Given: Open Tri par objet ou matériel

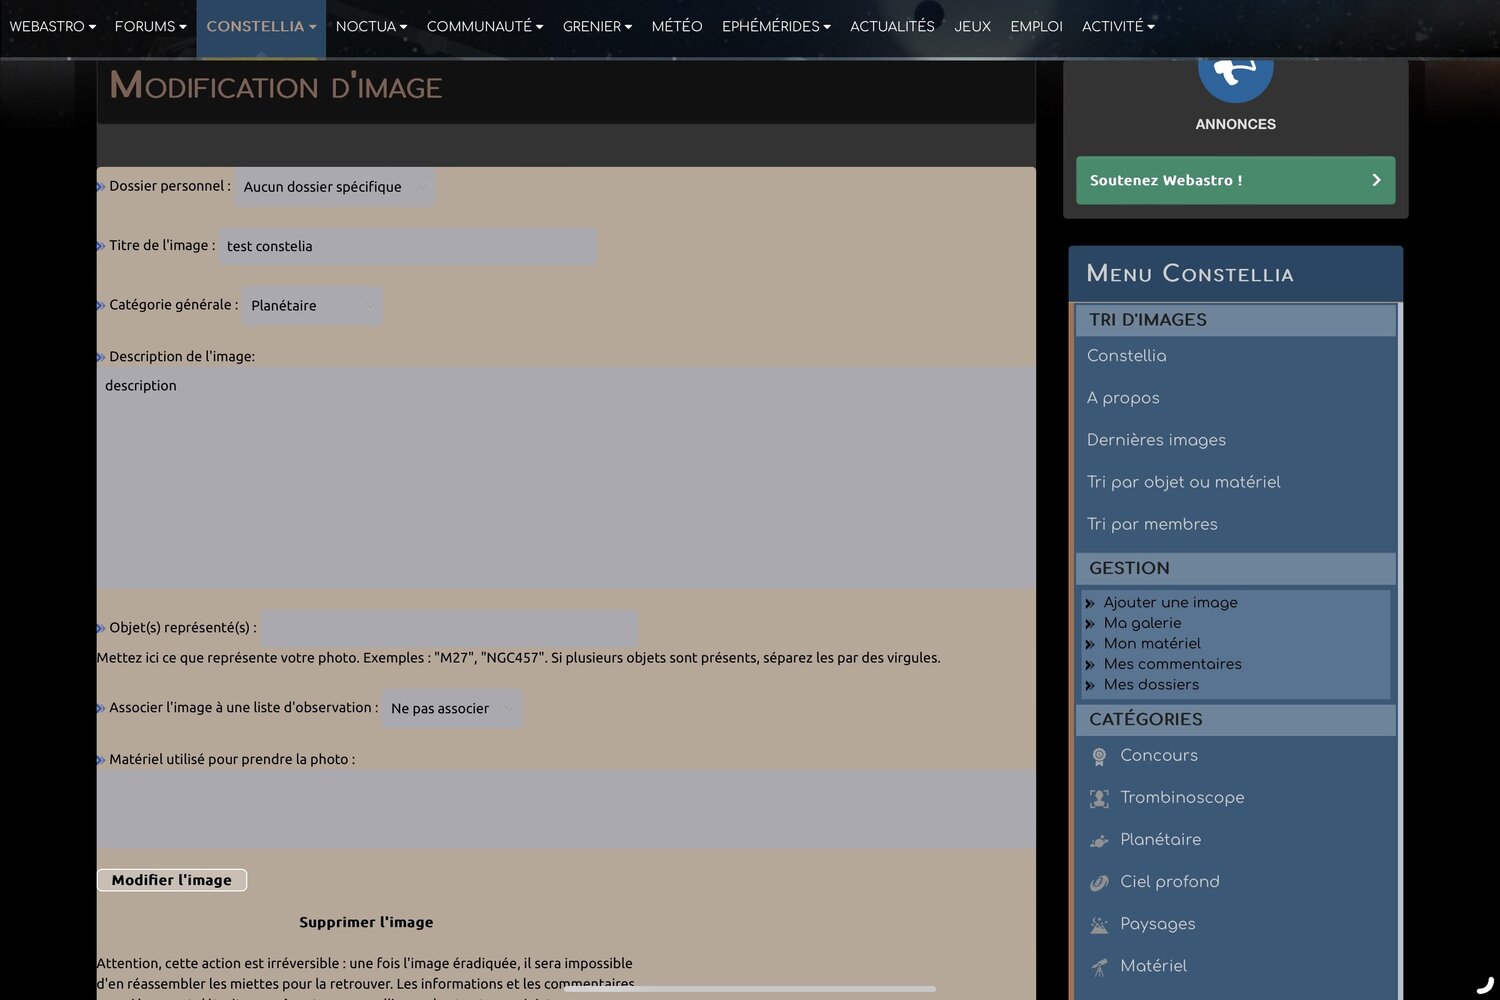Looking at the screenshot, I should pyautogui.click(x=1183, y=482).
